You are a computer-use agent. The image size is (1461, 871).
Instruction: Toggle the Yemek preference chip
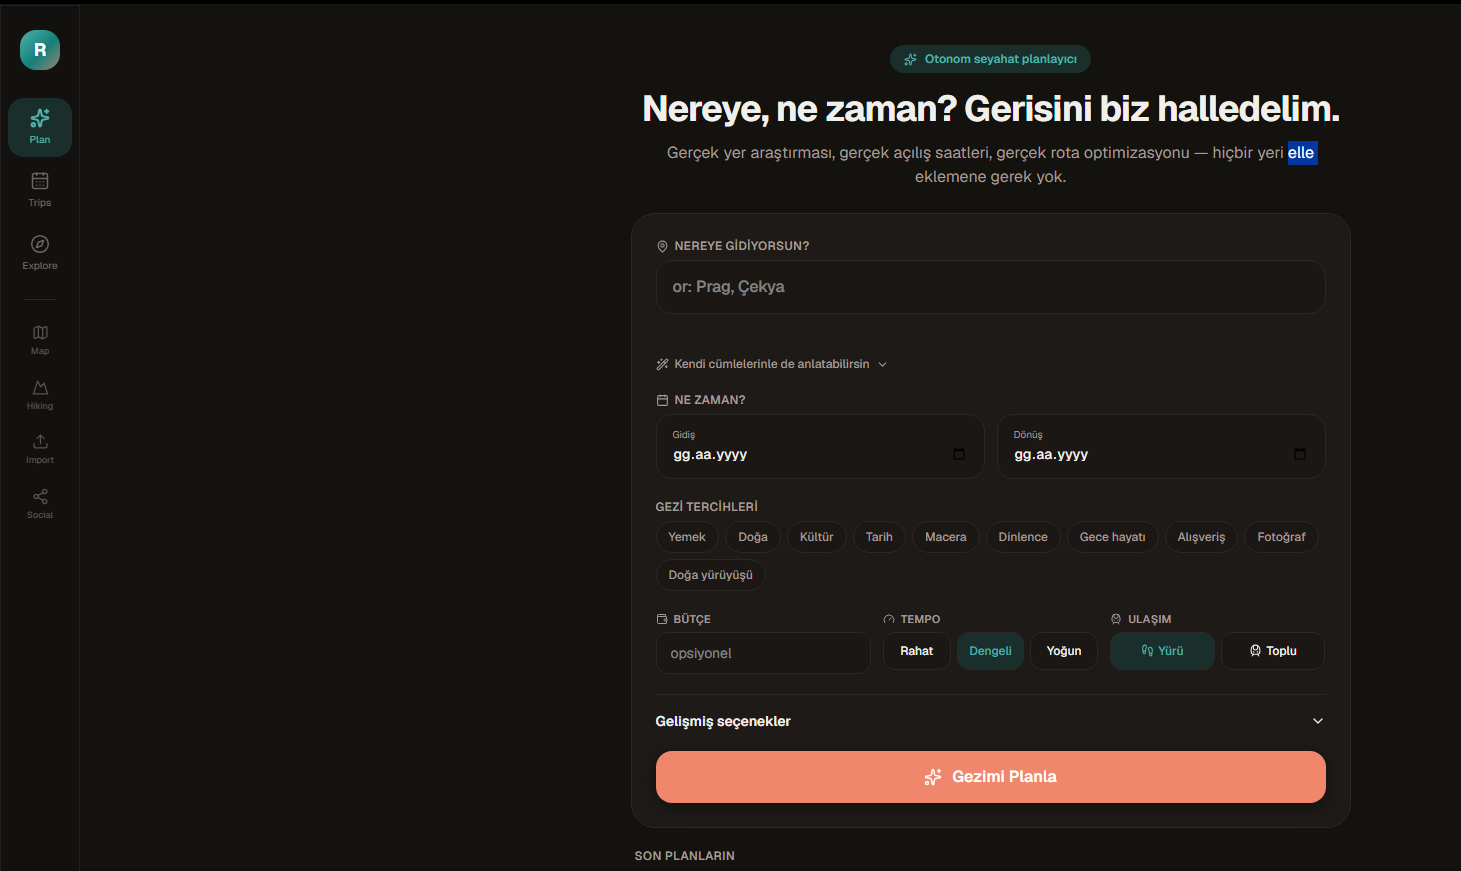point(687,537)
